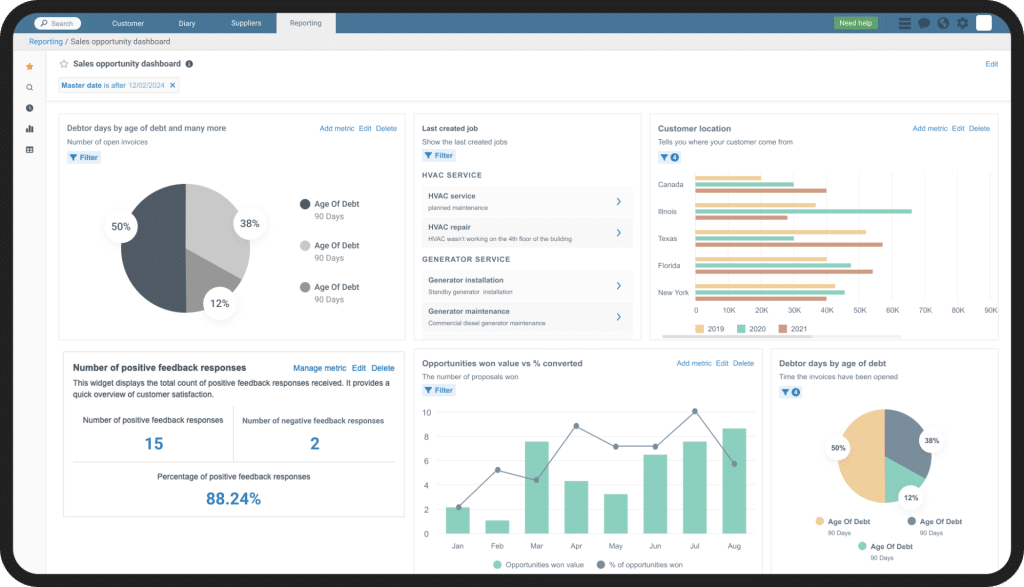Open the favorites star in the sidebar
Image resolution: width=1024 pixels, height=587 pixels.
point(29,66)
